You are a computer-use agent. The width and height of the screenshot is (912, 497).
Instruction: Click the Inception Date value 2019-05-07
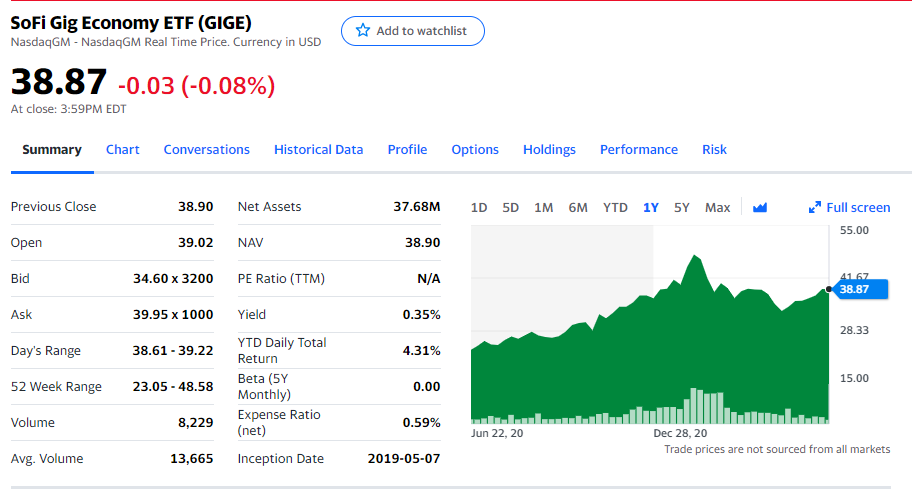tap(404, 459)
